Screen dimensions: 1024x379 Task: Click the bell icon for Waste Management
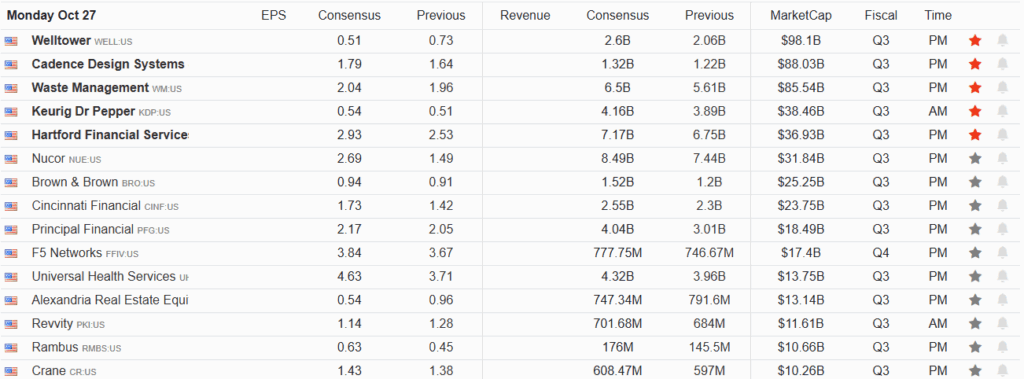(1002, 88)
